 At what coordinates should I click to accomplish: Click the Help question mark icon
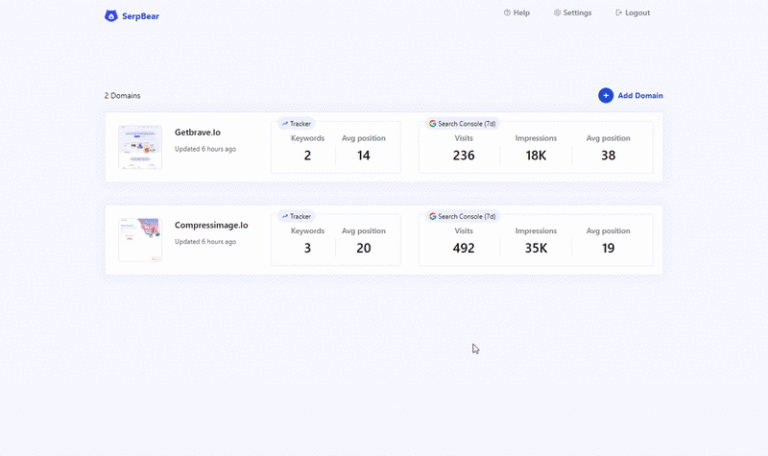pyautogui.click(x=507, y=13)
